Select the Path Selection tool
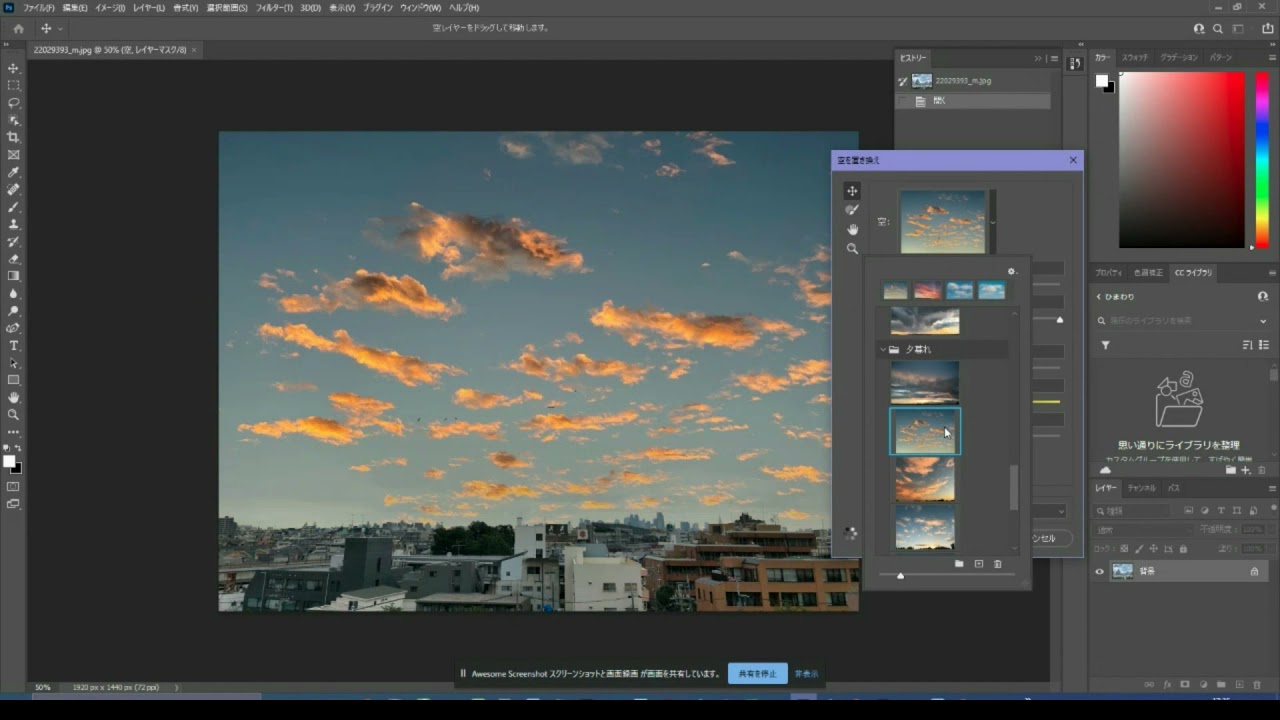The width and height of the screenshot is (1280, 720). 13,363
